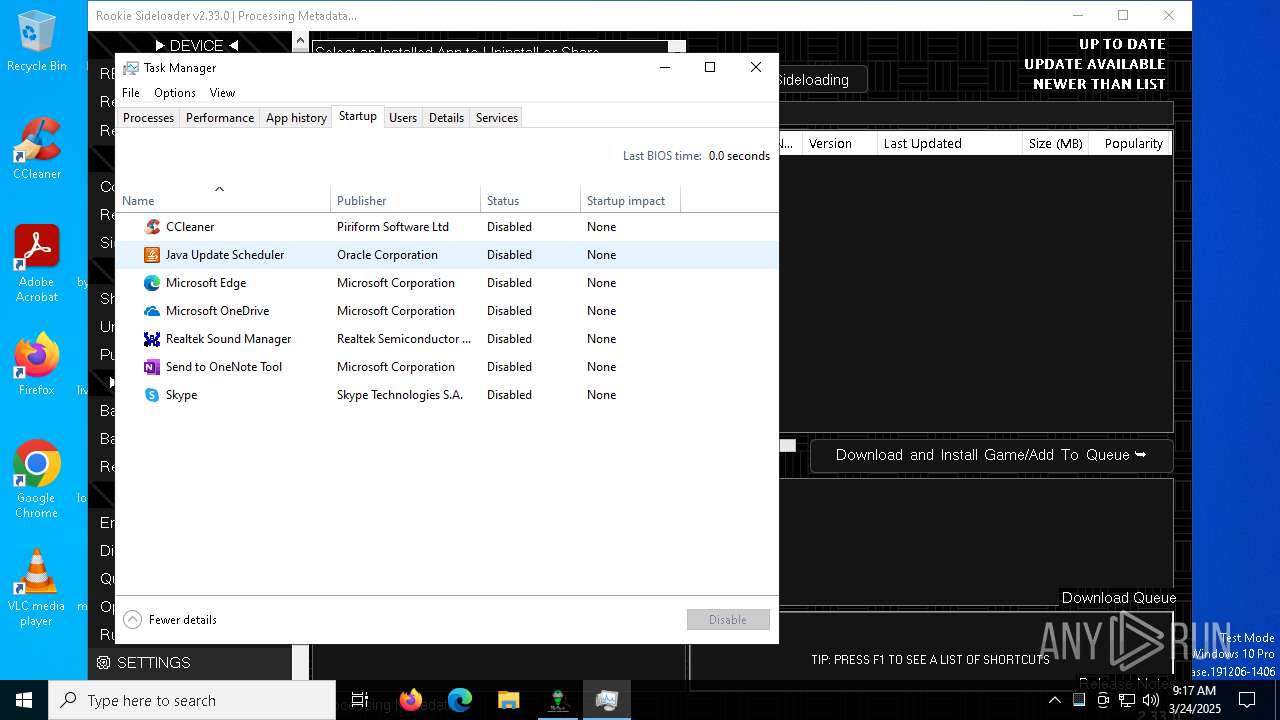The image size is (1280, 720).
Task: Click the Send to OneNote Tool icon
Action: [152, 367]
